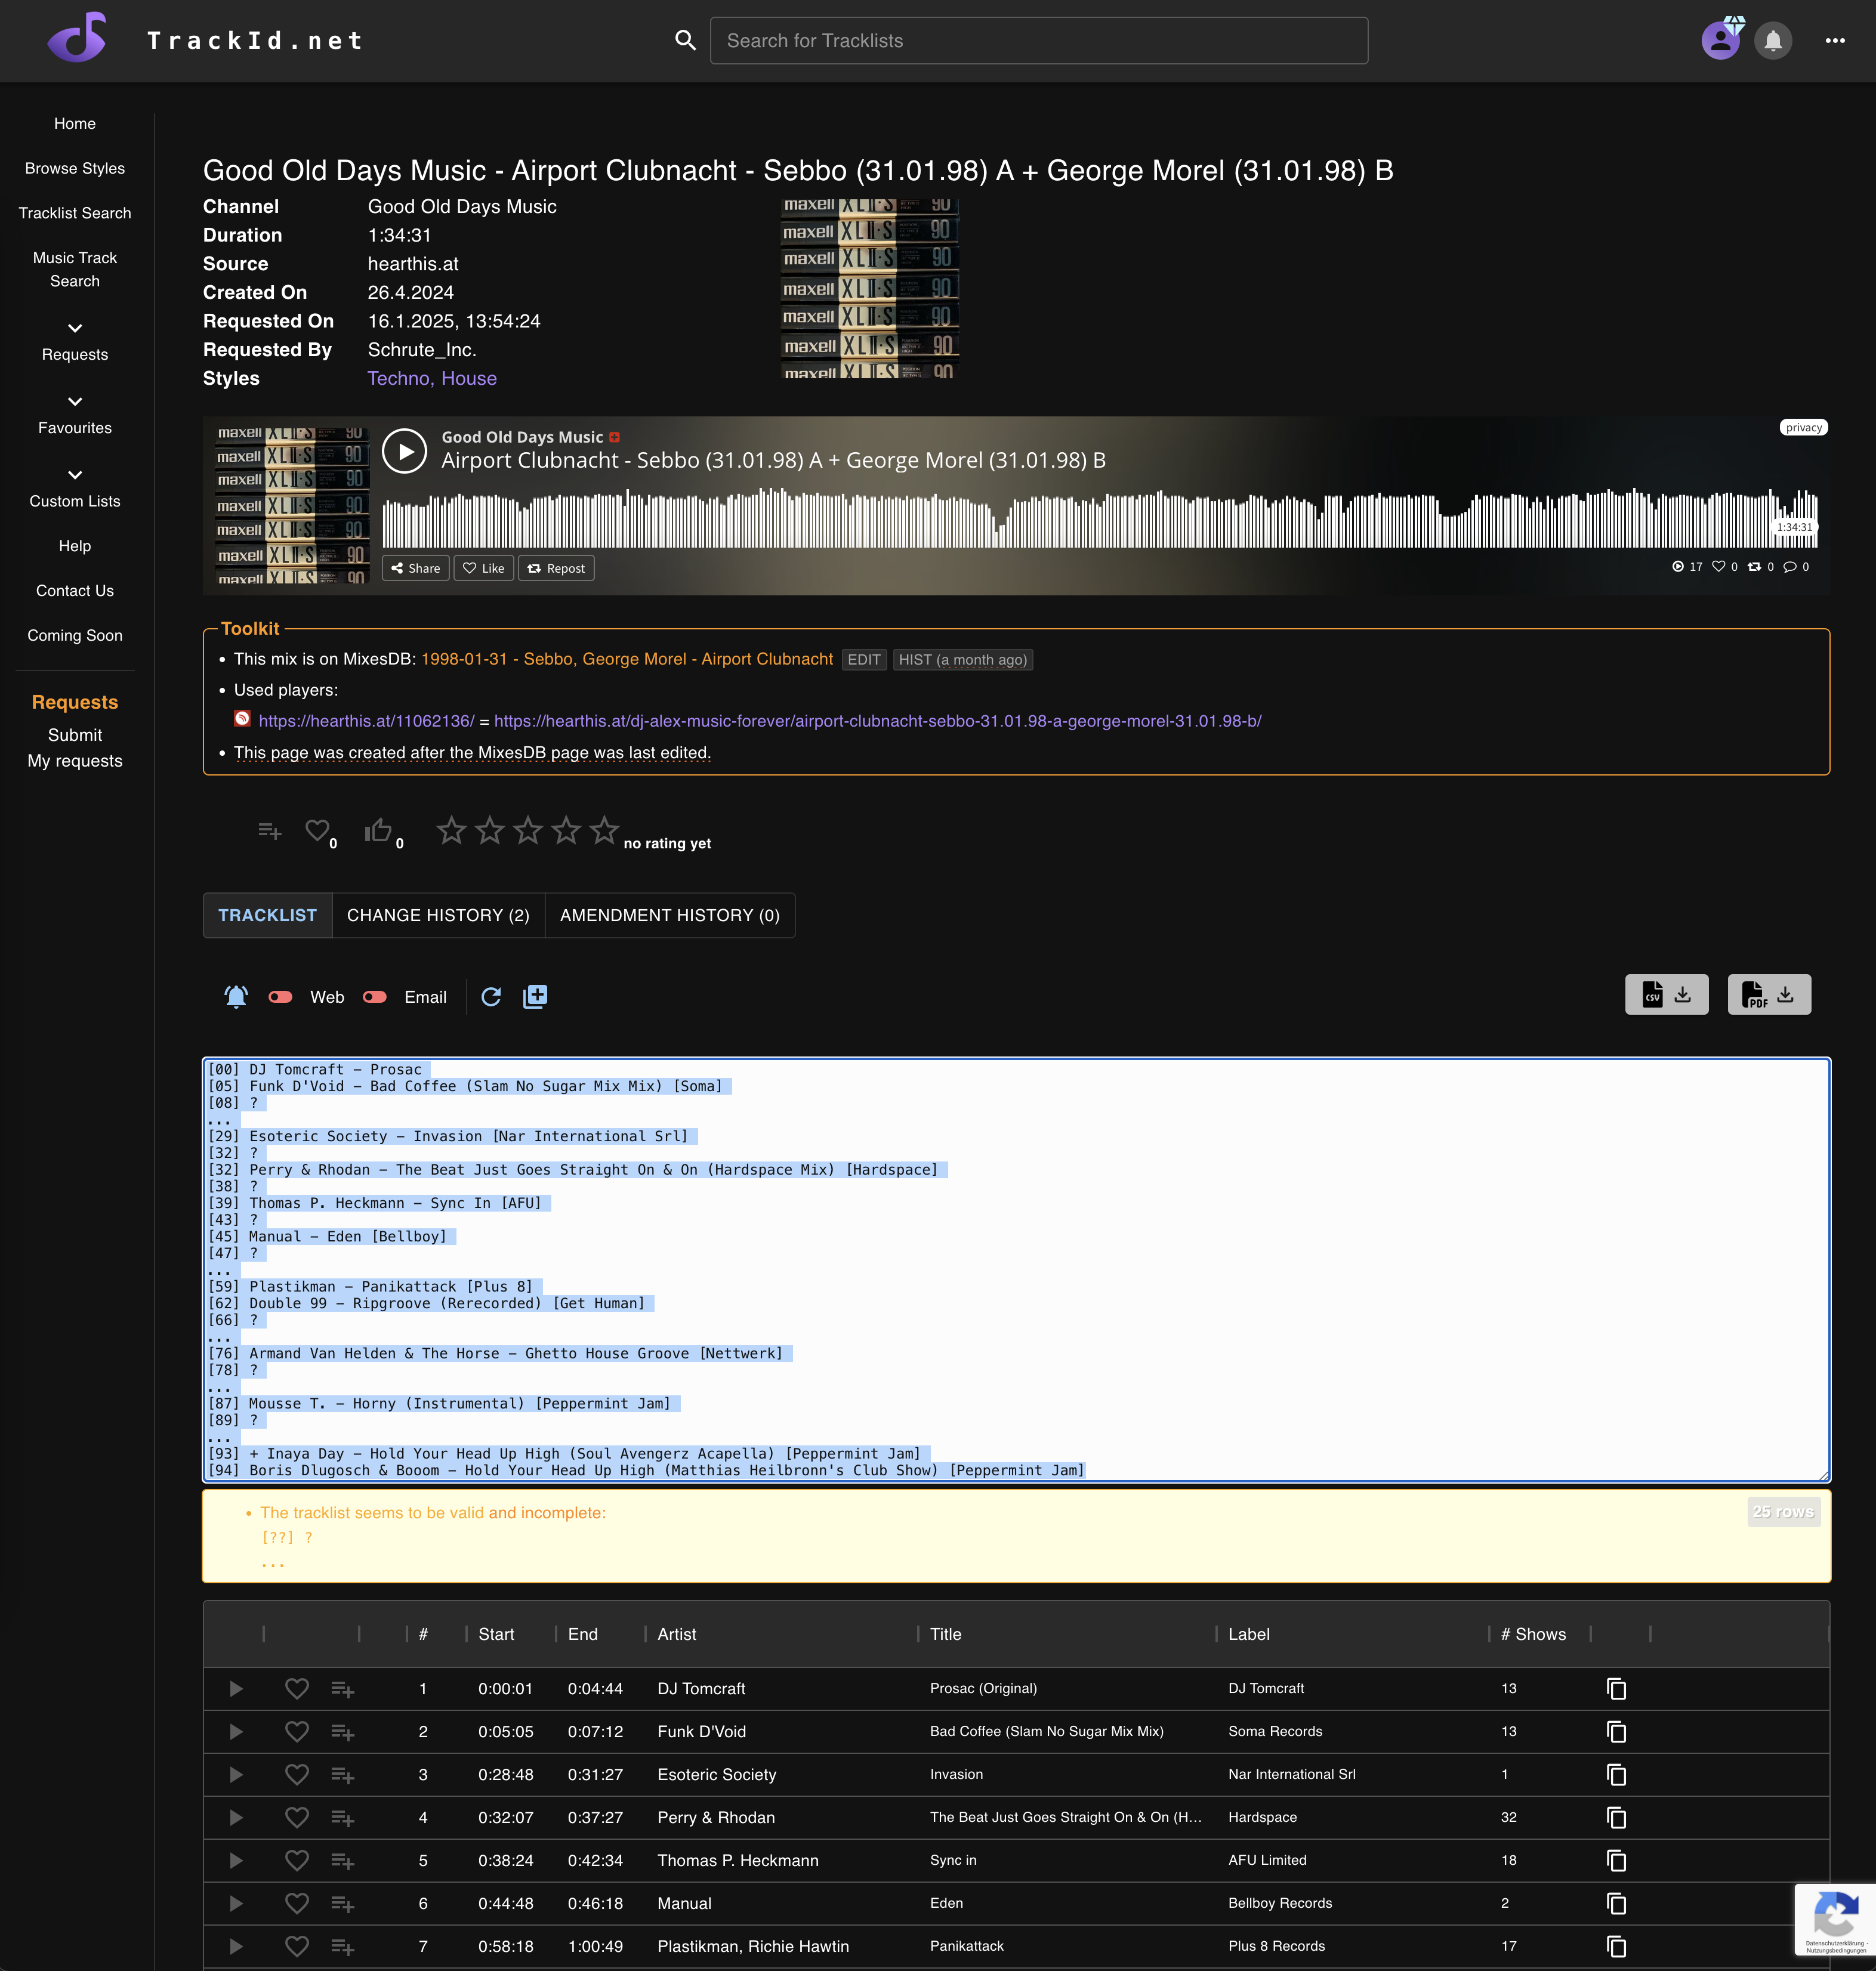1876x1971 pixels.
Task: Click the Repost button in player
Action: (x=556, y=568)
